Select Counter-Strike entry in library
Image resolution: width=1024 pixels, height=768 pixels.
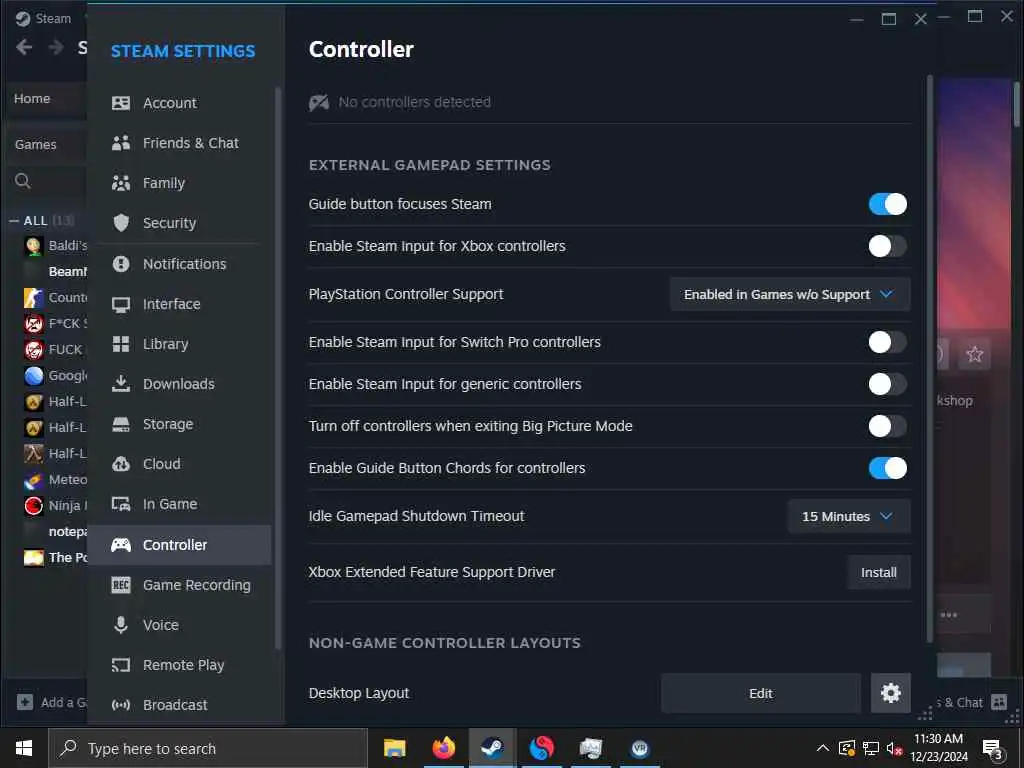55,297
